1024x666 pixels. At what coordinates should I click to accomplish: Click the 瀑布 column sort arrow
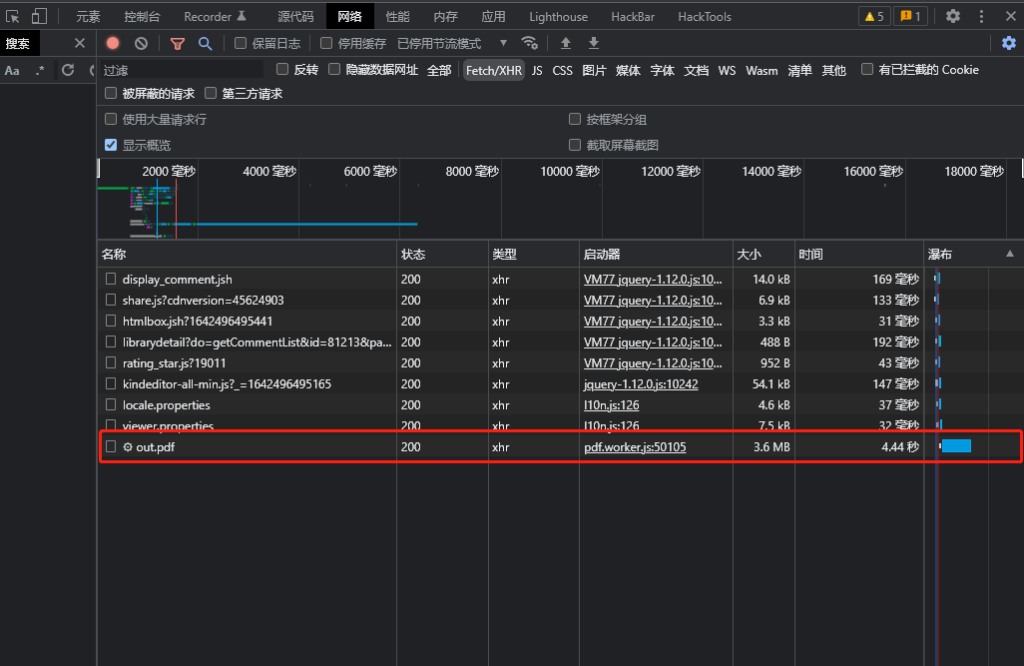point(1009,254)
